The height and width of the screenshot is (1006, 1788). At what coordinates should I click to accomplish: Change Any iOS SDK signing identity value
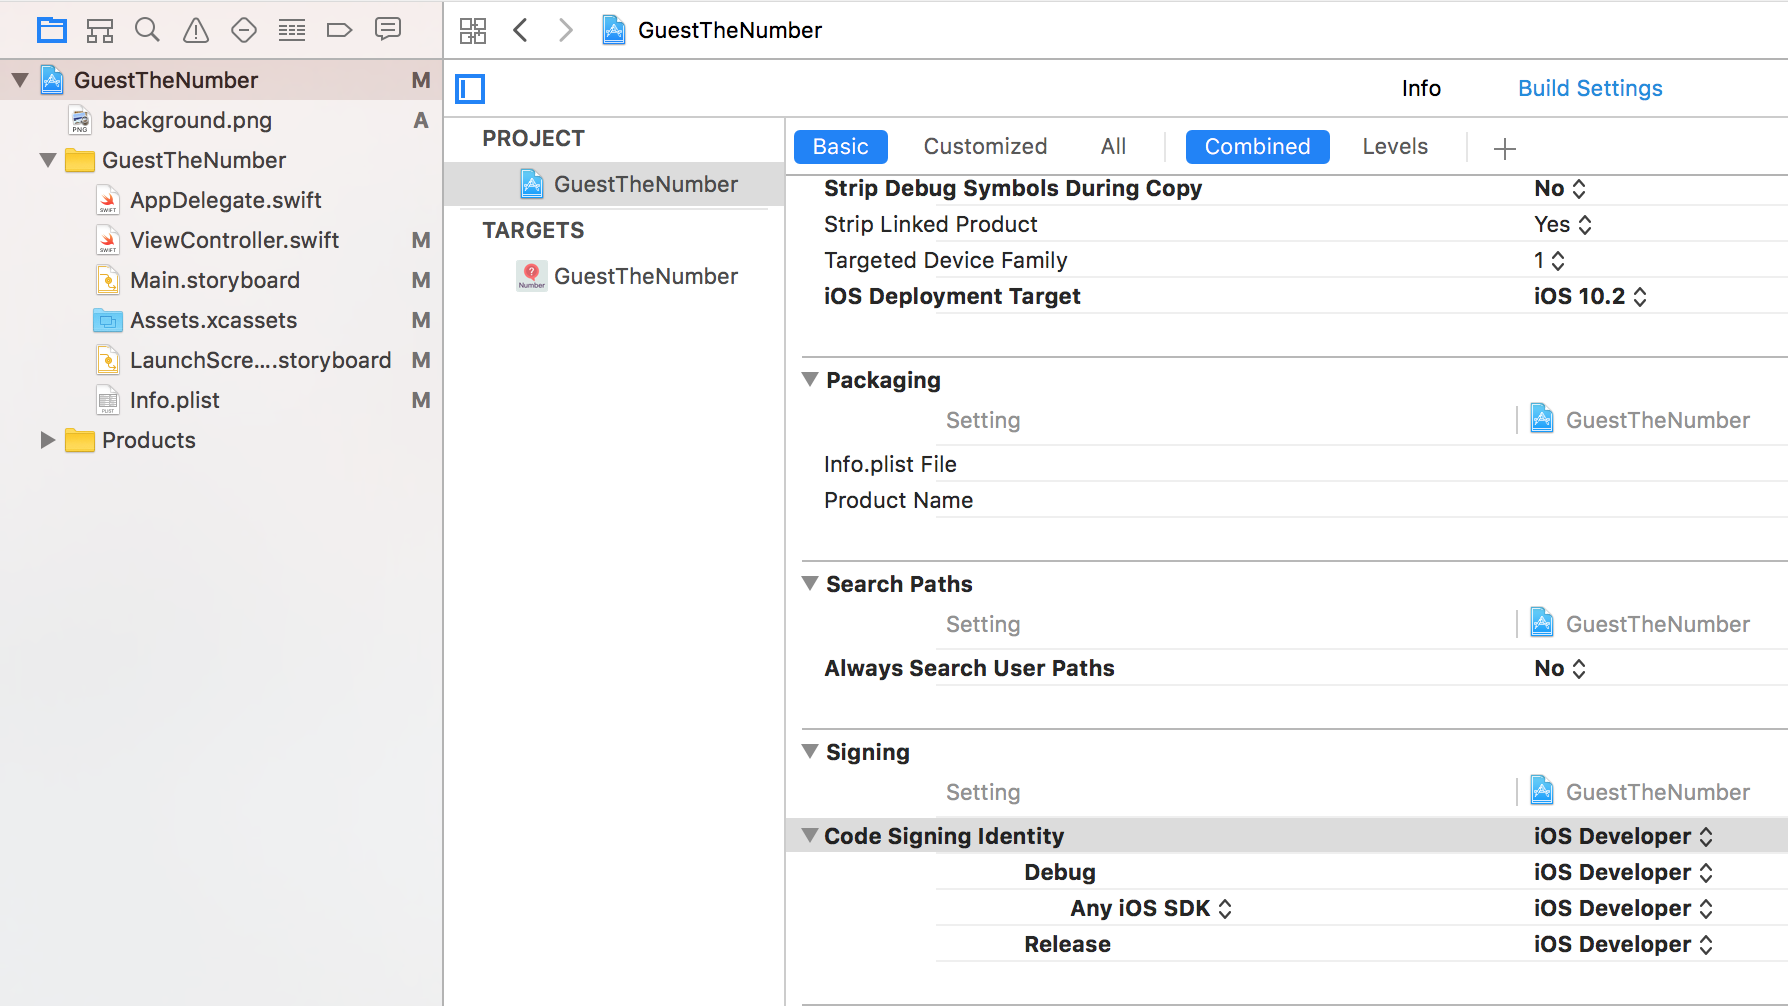pos(1623,908)
